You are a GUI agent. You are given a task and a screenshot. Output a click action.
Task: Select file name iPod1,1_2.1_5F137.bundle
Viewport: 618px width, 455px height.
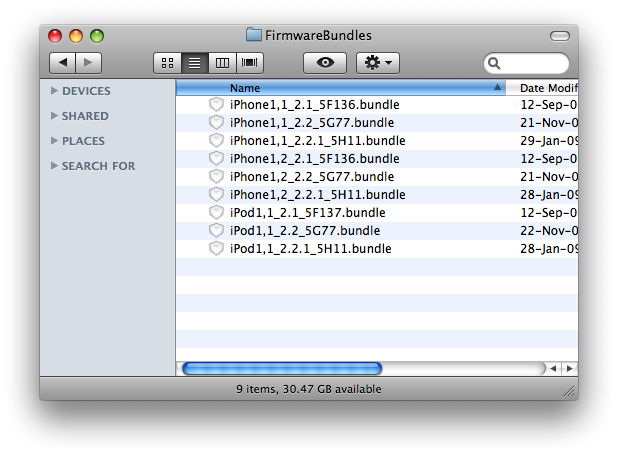point(307,213)
